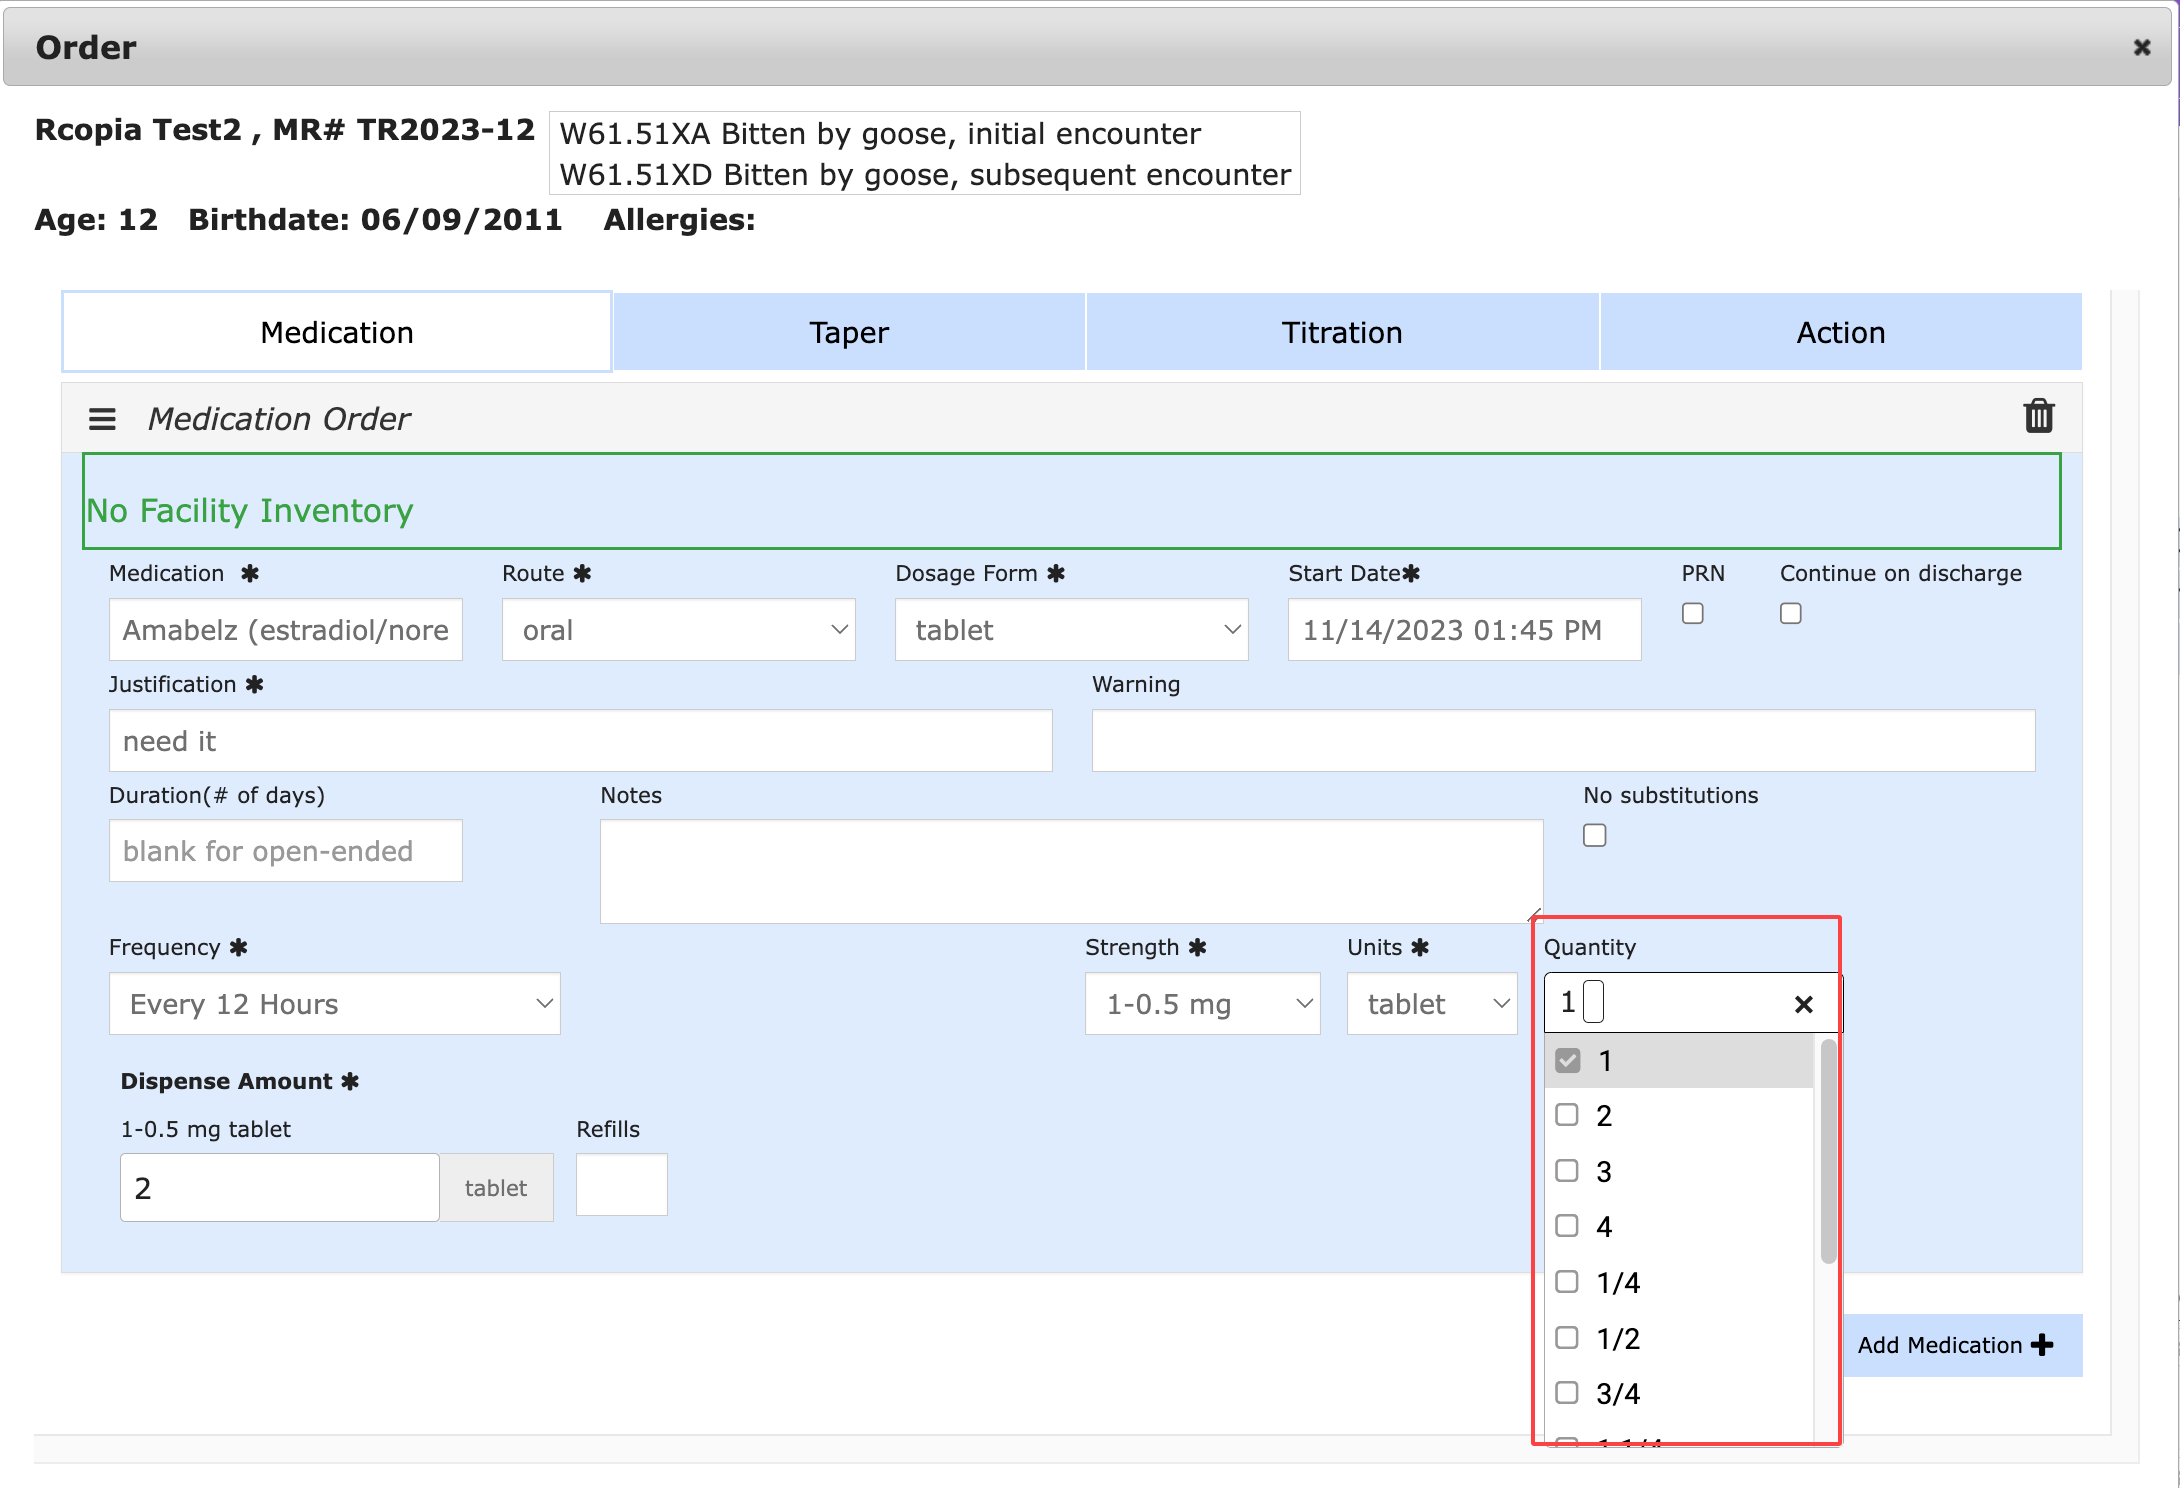This screenshot has height=1488, width=2180.
Task: Go to the Action tab
Action: [x=1840, y=332]
